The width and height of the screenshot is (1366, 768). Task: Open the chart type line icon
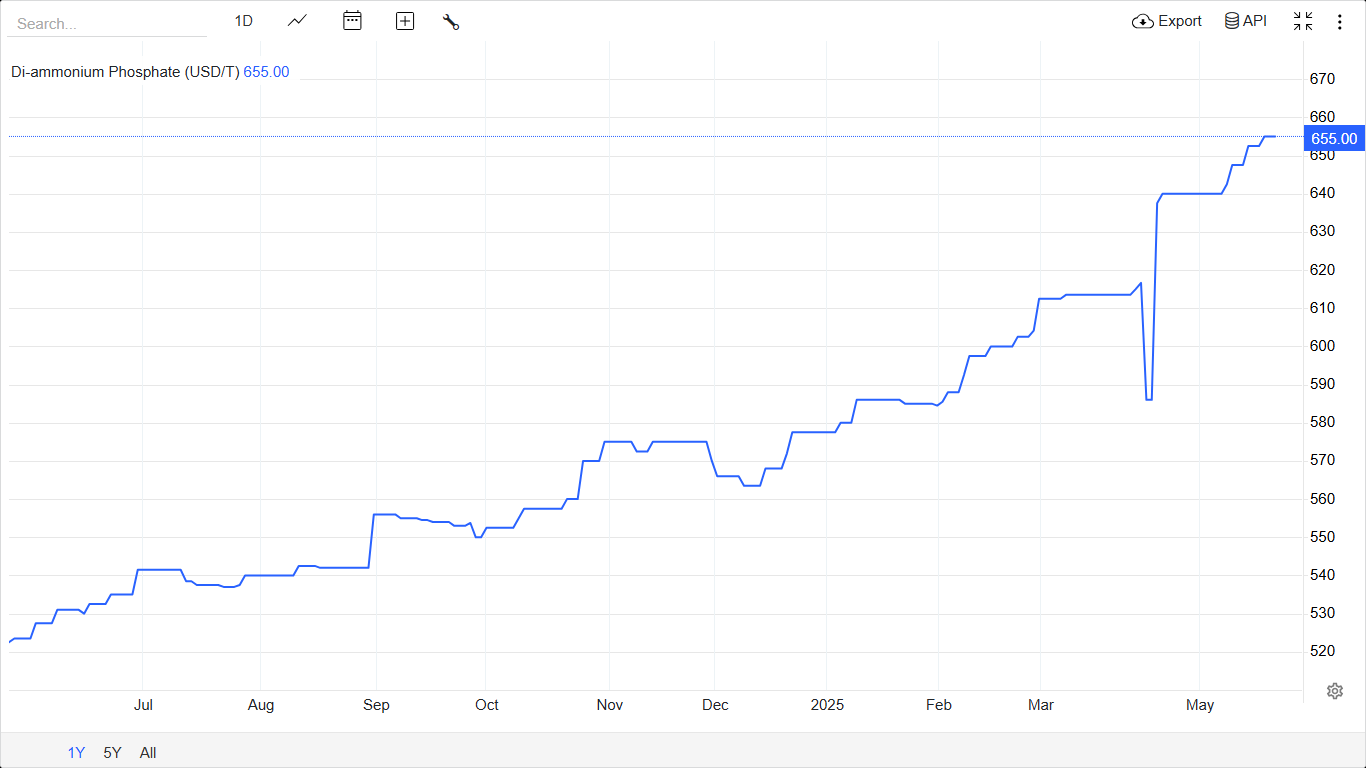pyautogui.click(x=297, y=21)
